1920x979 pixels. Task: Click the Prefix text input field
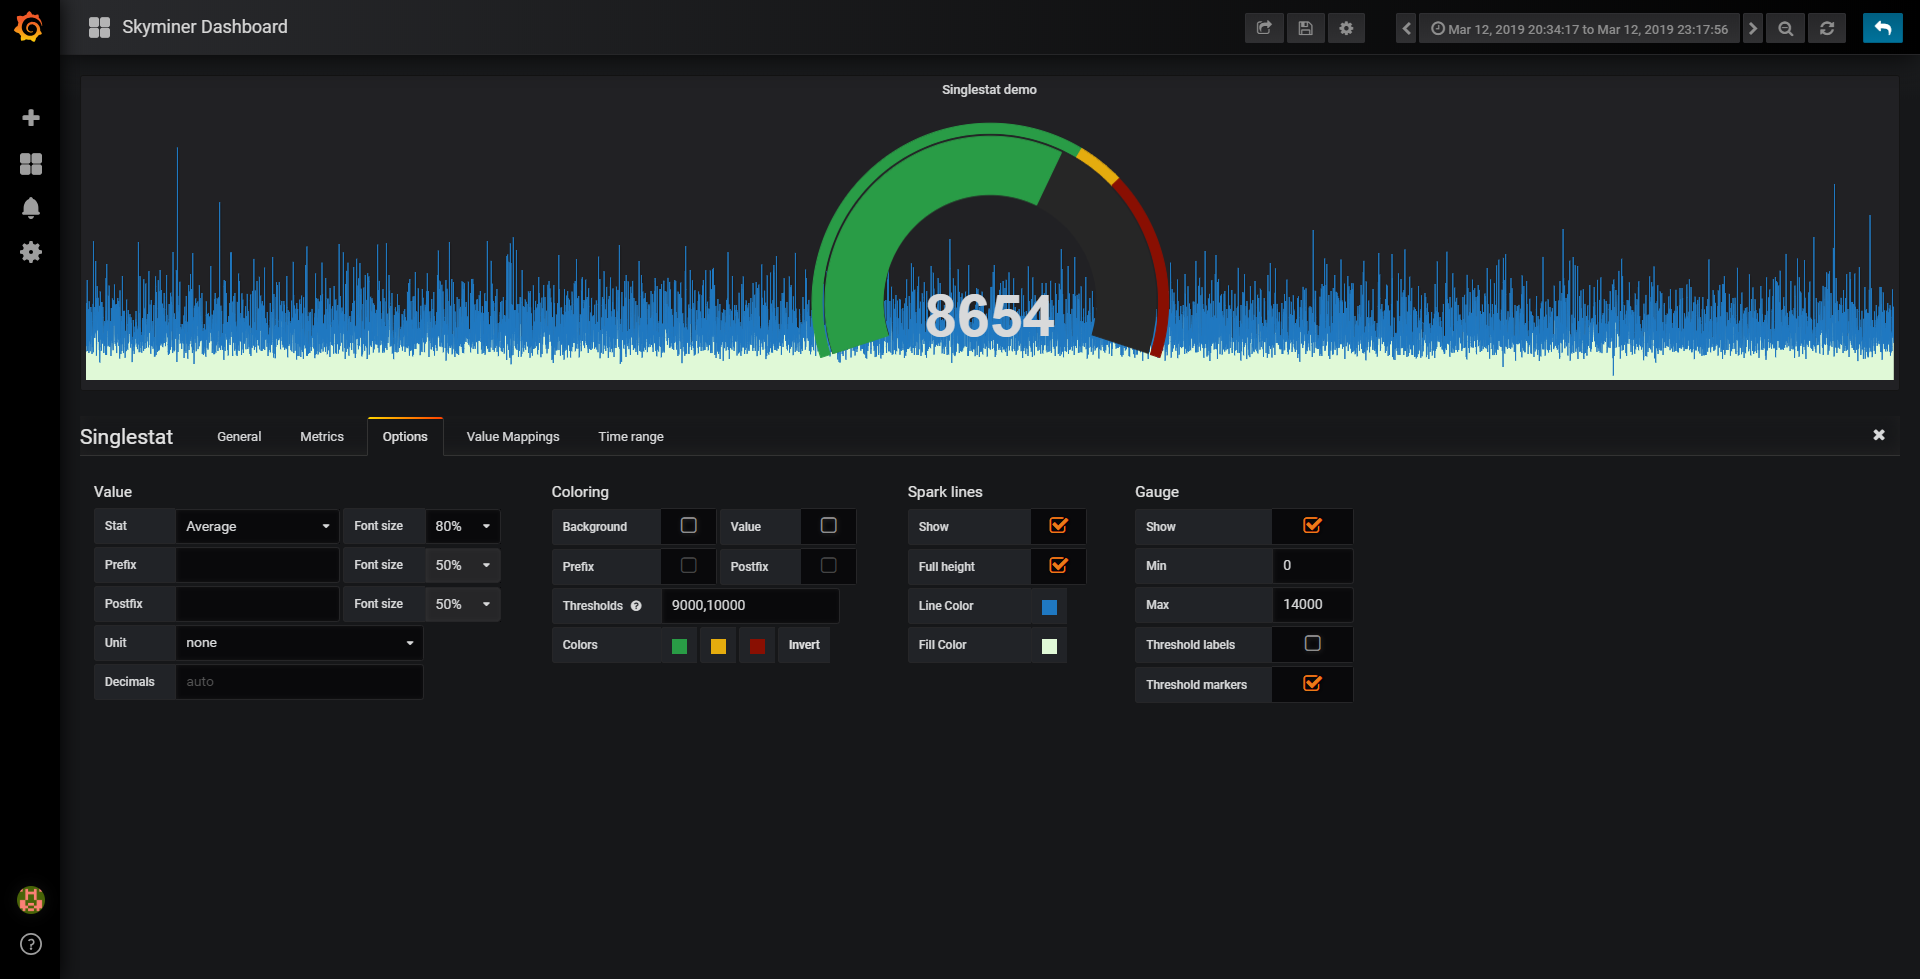tap(257, 565)
